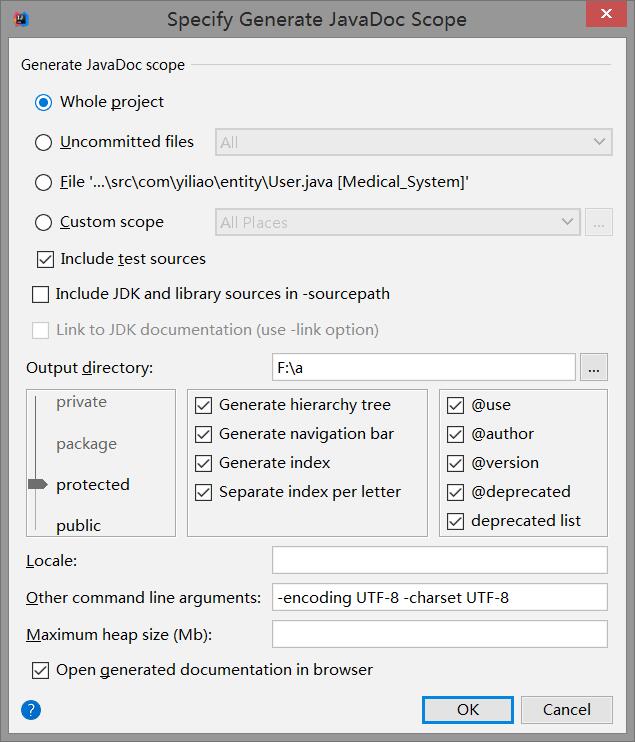Image resolution: width=635 pixels, height=742 pixels.
Task: Click the Locale input field
Action: (440, 560)
